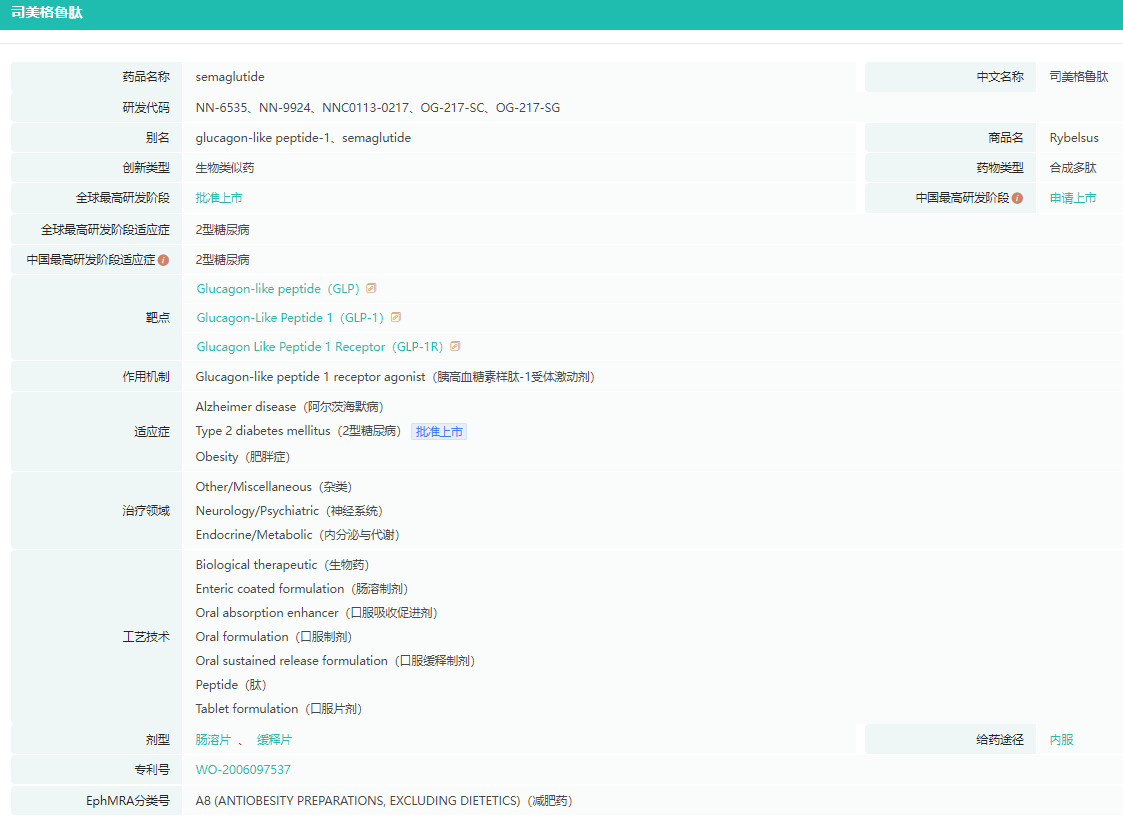This screenshot has height=820, width=1123.
Task: Select the drug name value semaglutide
Action: click(x=230, y=77)
